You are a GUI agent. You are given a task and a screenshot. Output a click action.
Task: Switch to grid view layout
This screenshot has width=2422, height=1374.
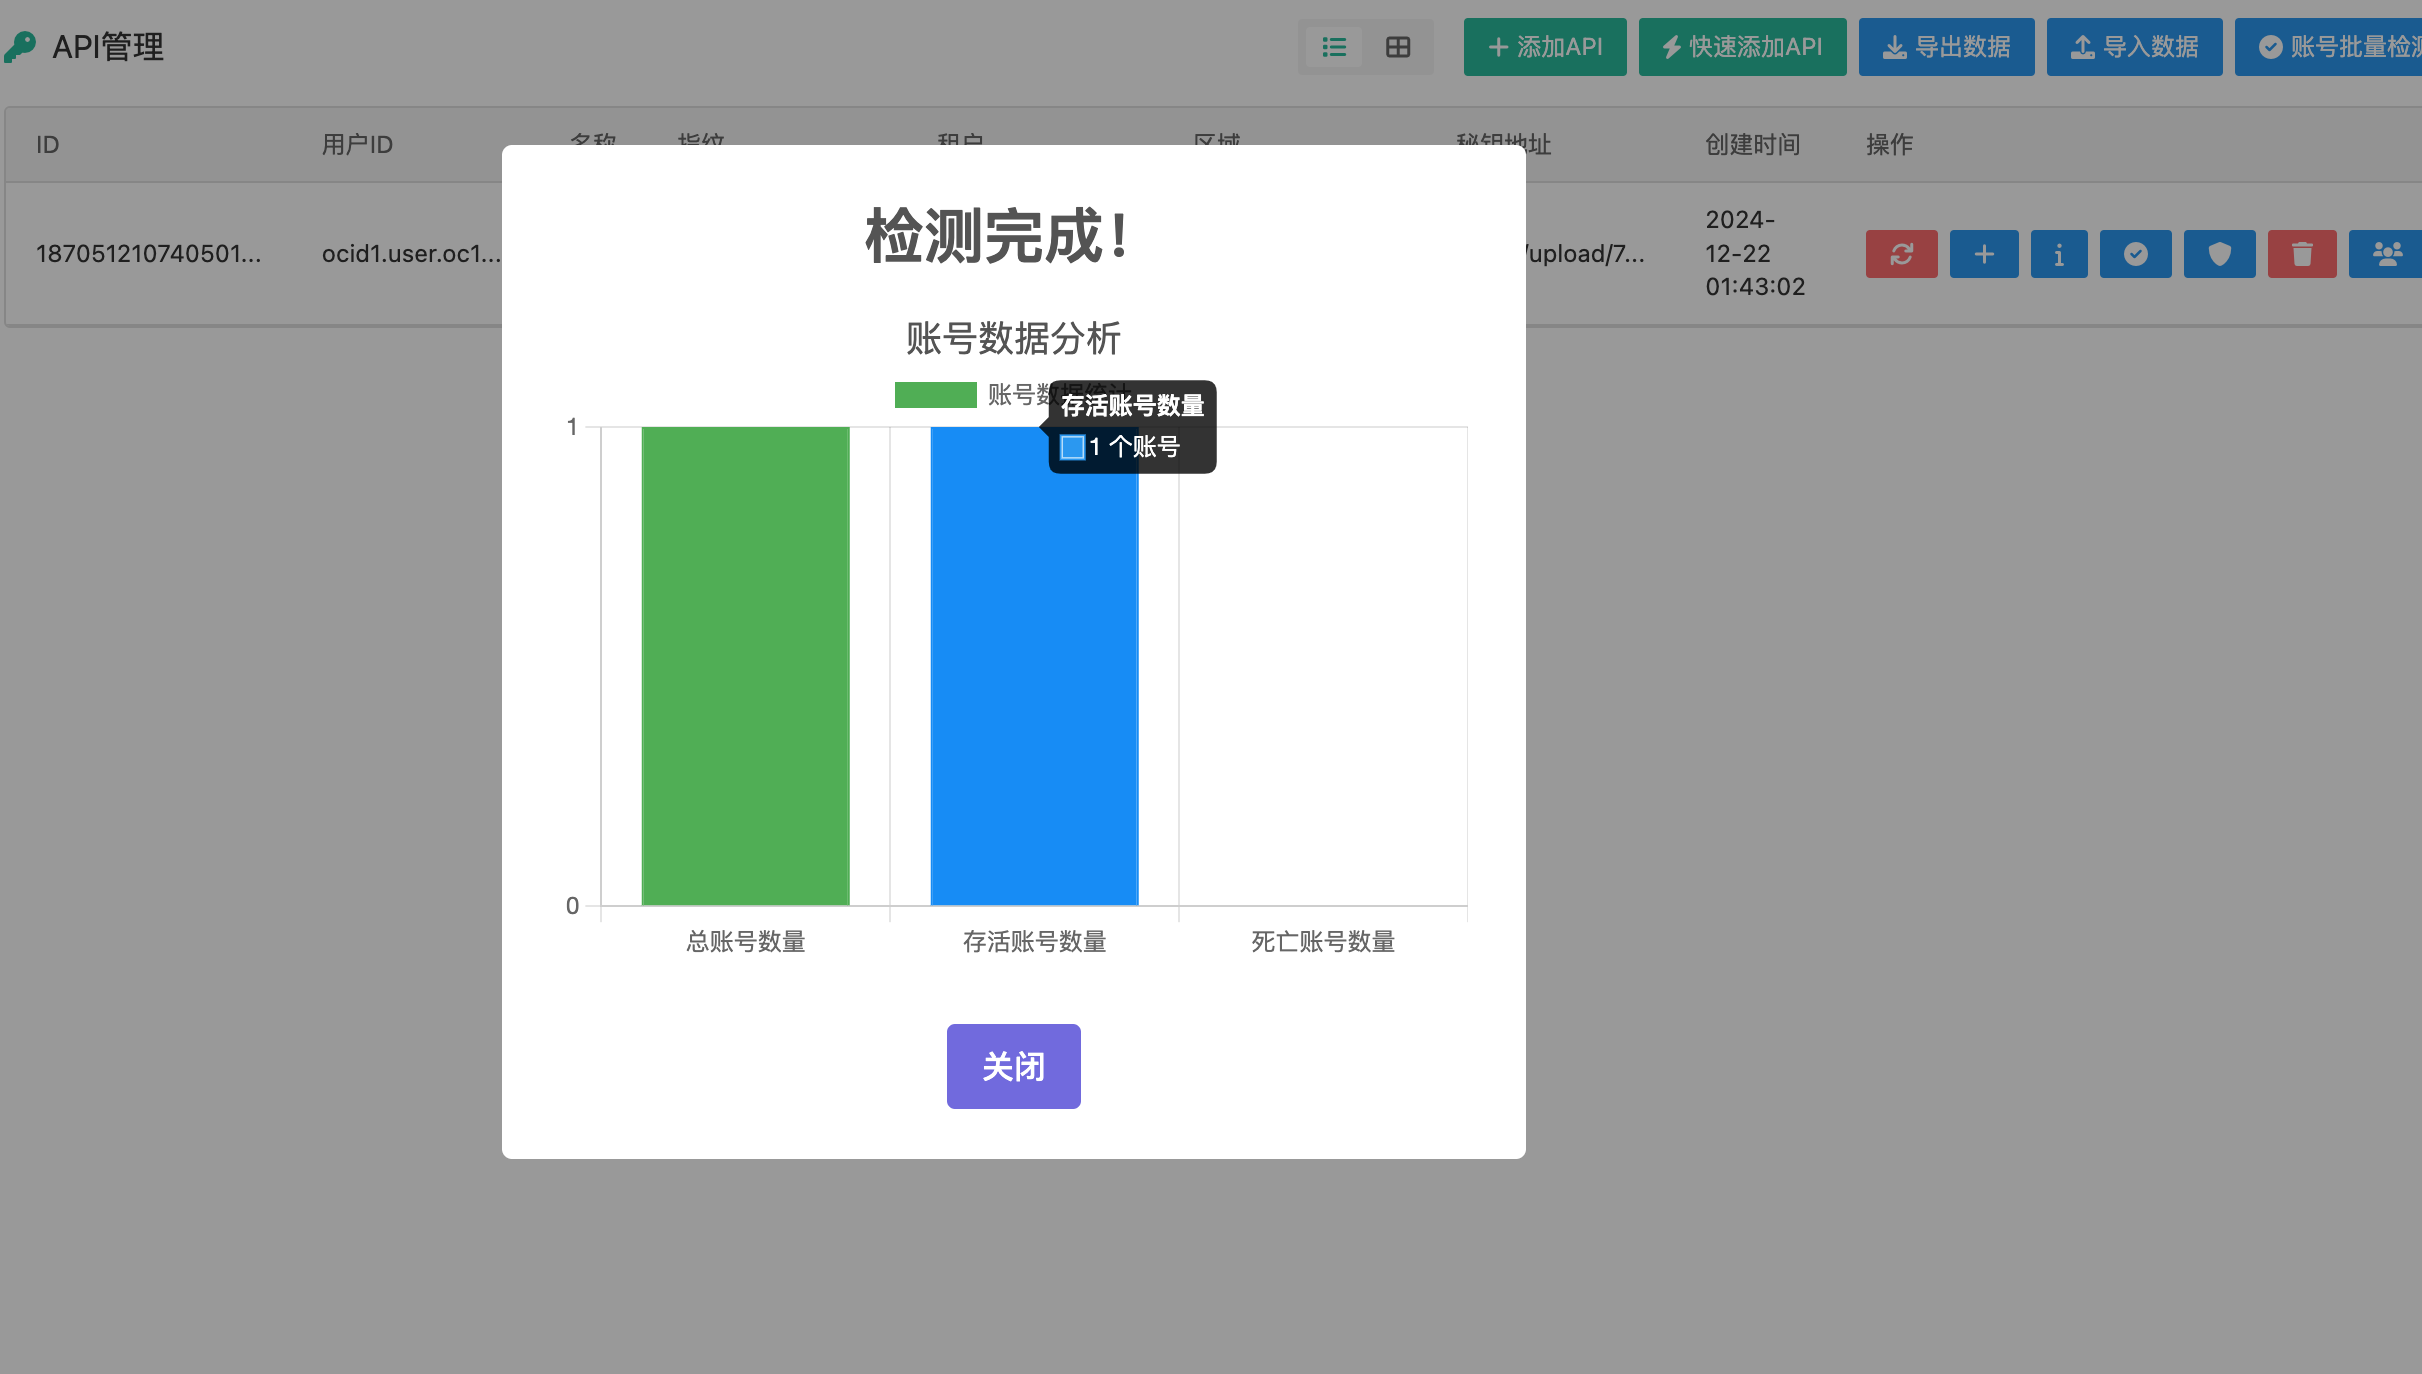1398,46
